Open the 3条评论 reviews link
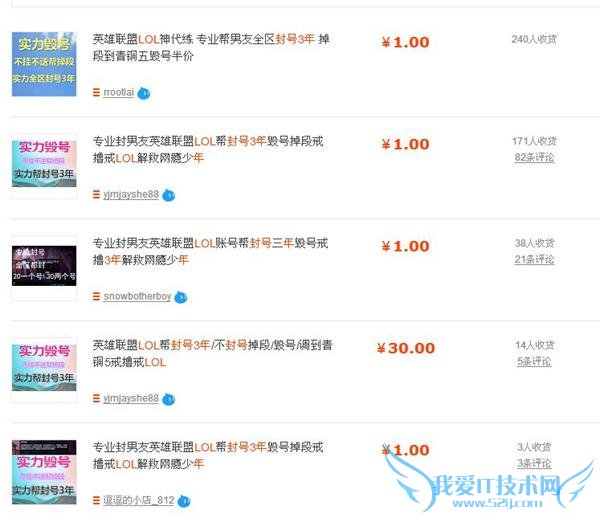600x518 pixels. click(x=534, y=463)
